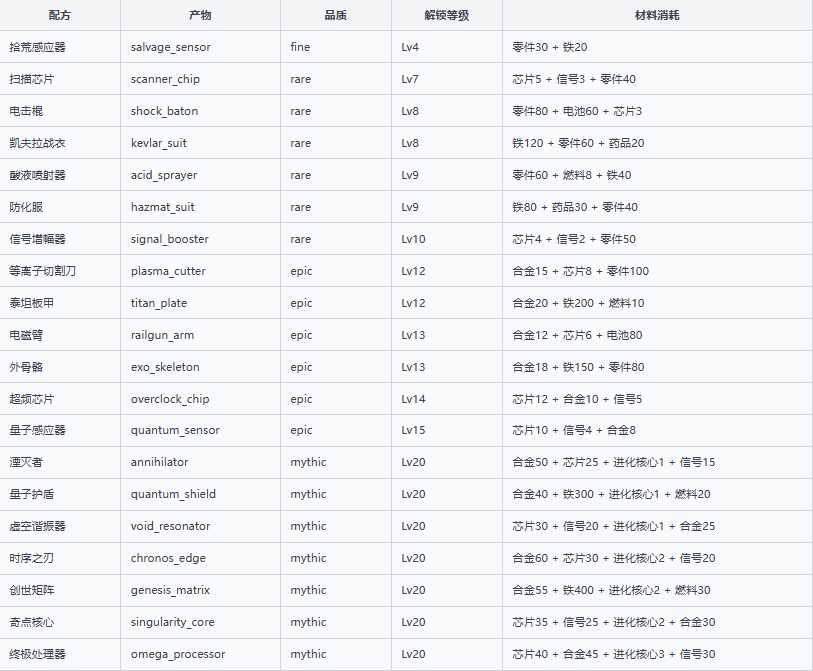The height and width of the screenshot is (671, 813).
Task: Select the annihilator product cell
Action: 200,462
